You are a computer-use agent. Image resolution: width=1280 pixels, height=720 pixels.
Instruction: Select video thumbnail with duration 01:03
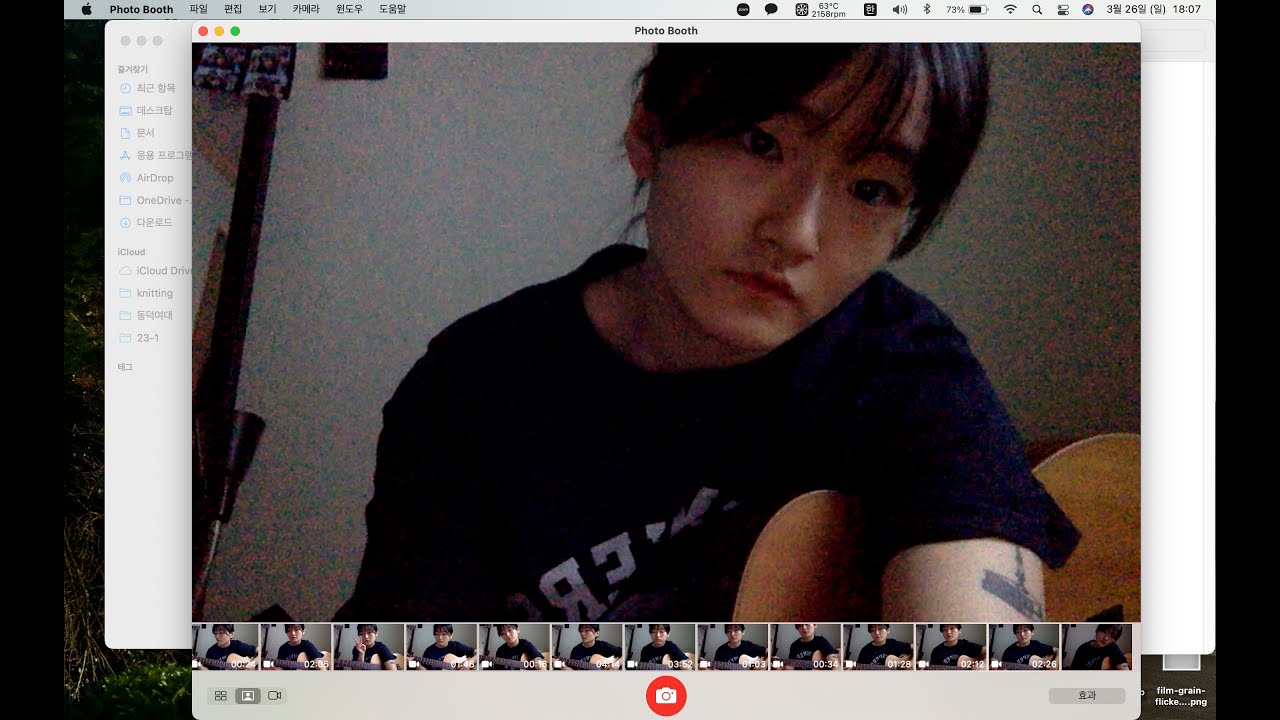733,647
